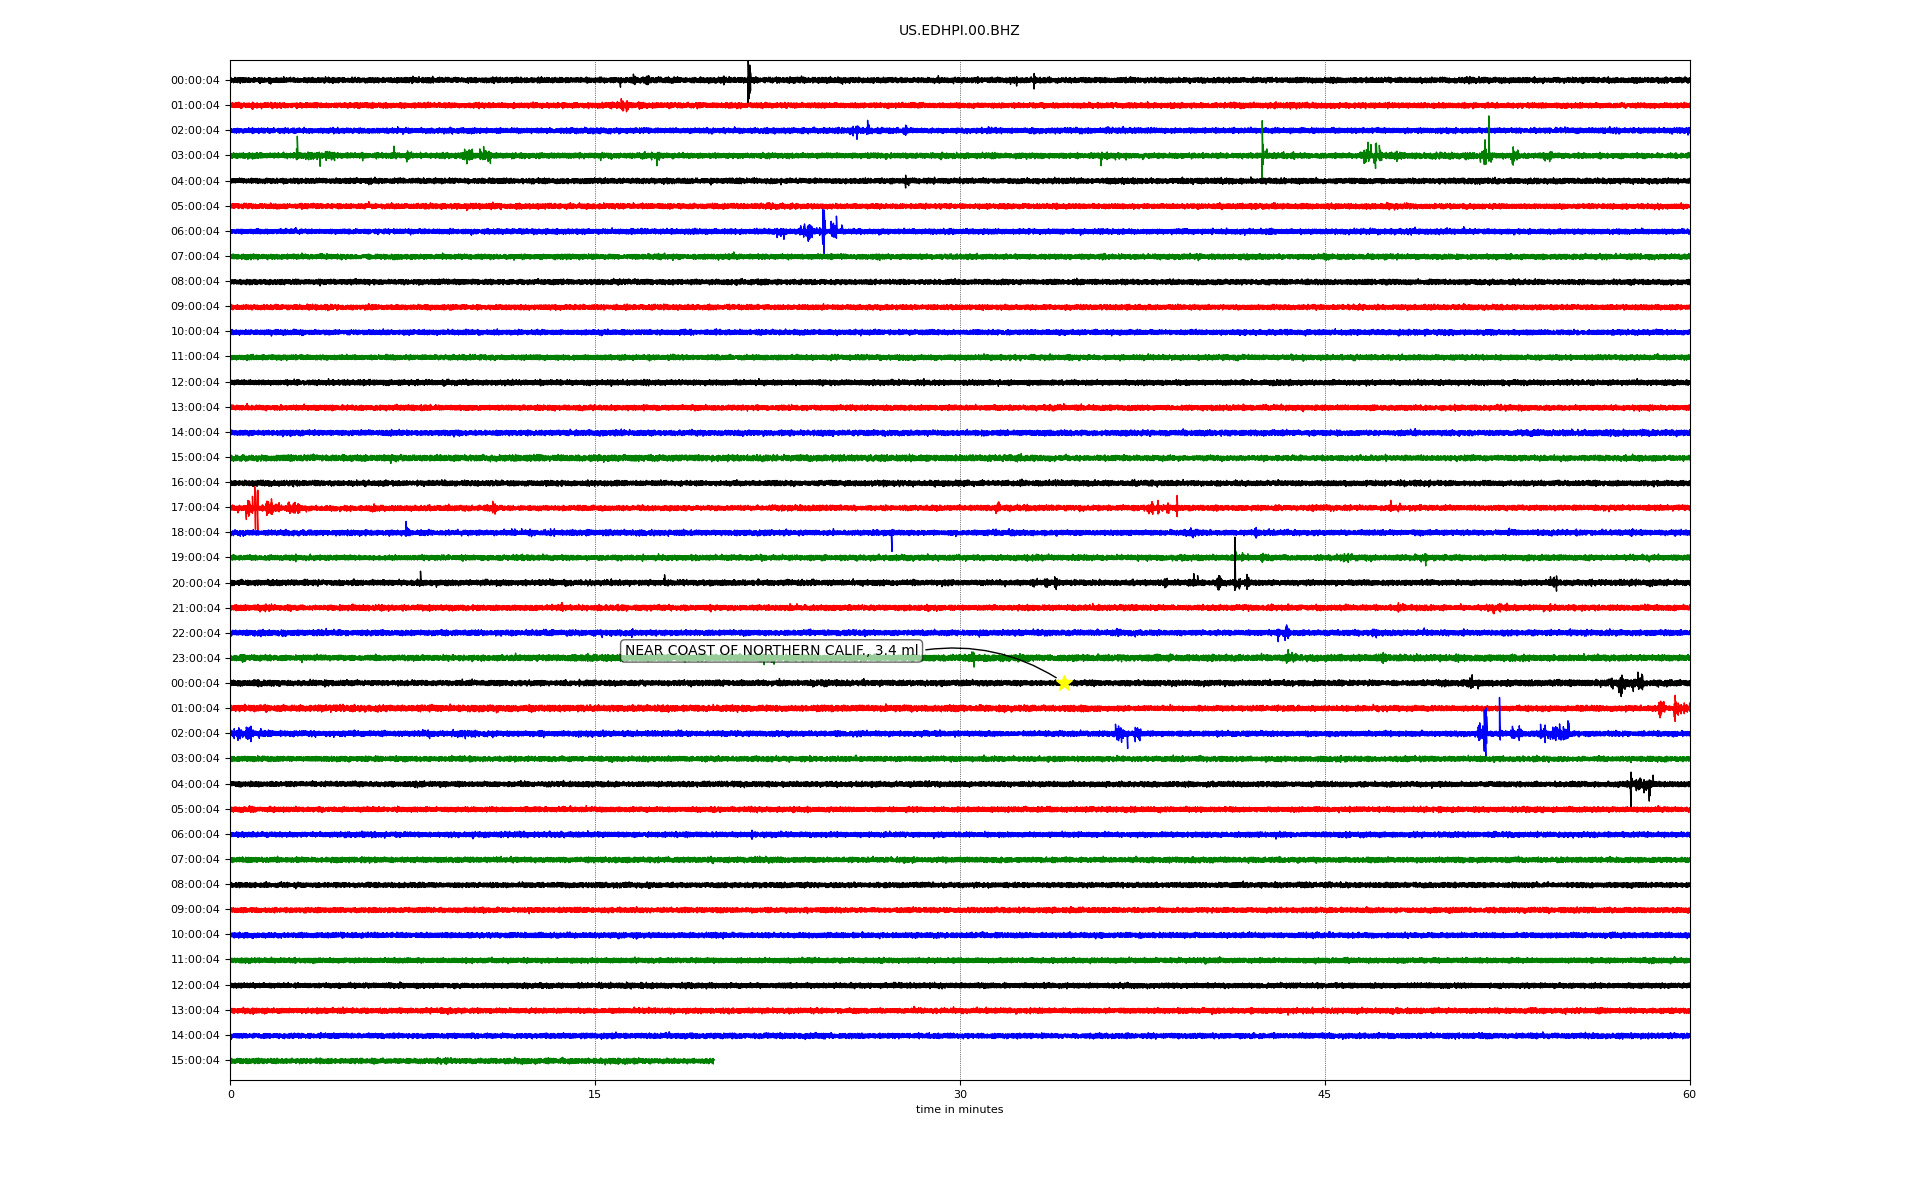Click the 60 tick label on x-axis

(x=1689, y=1094)
